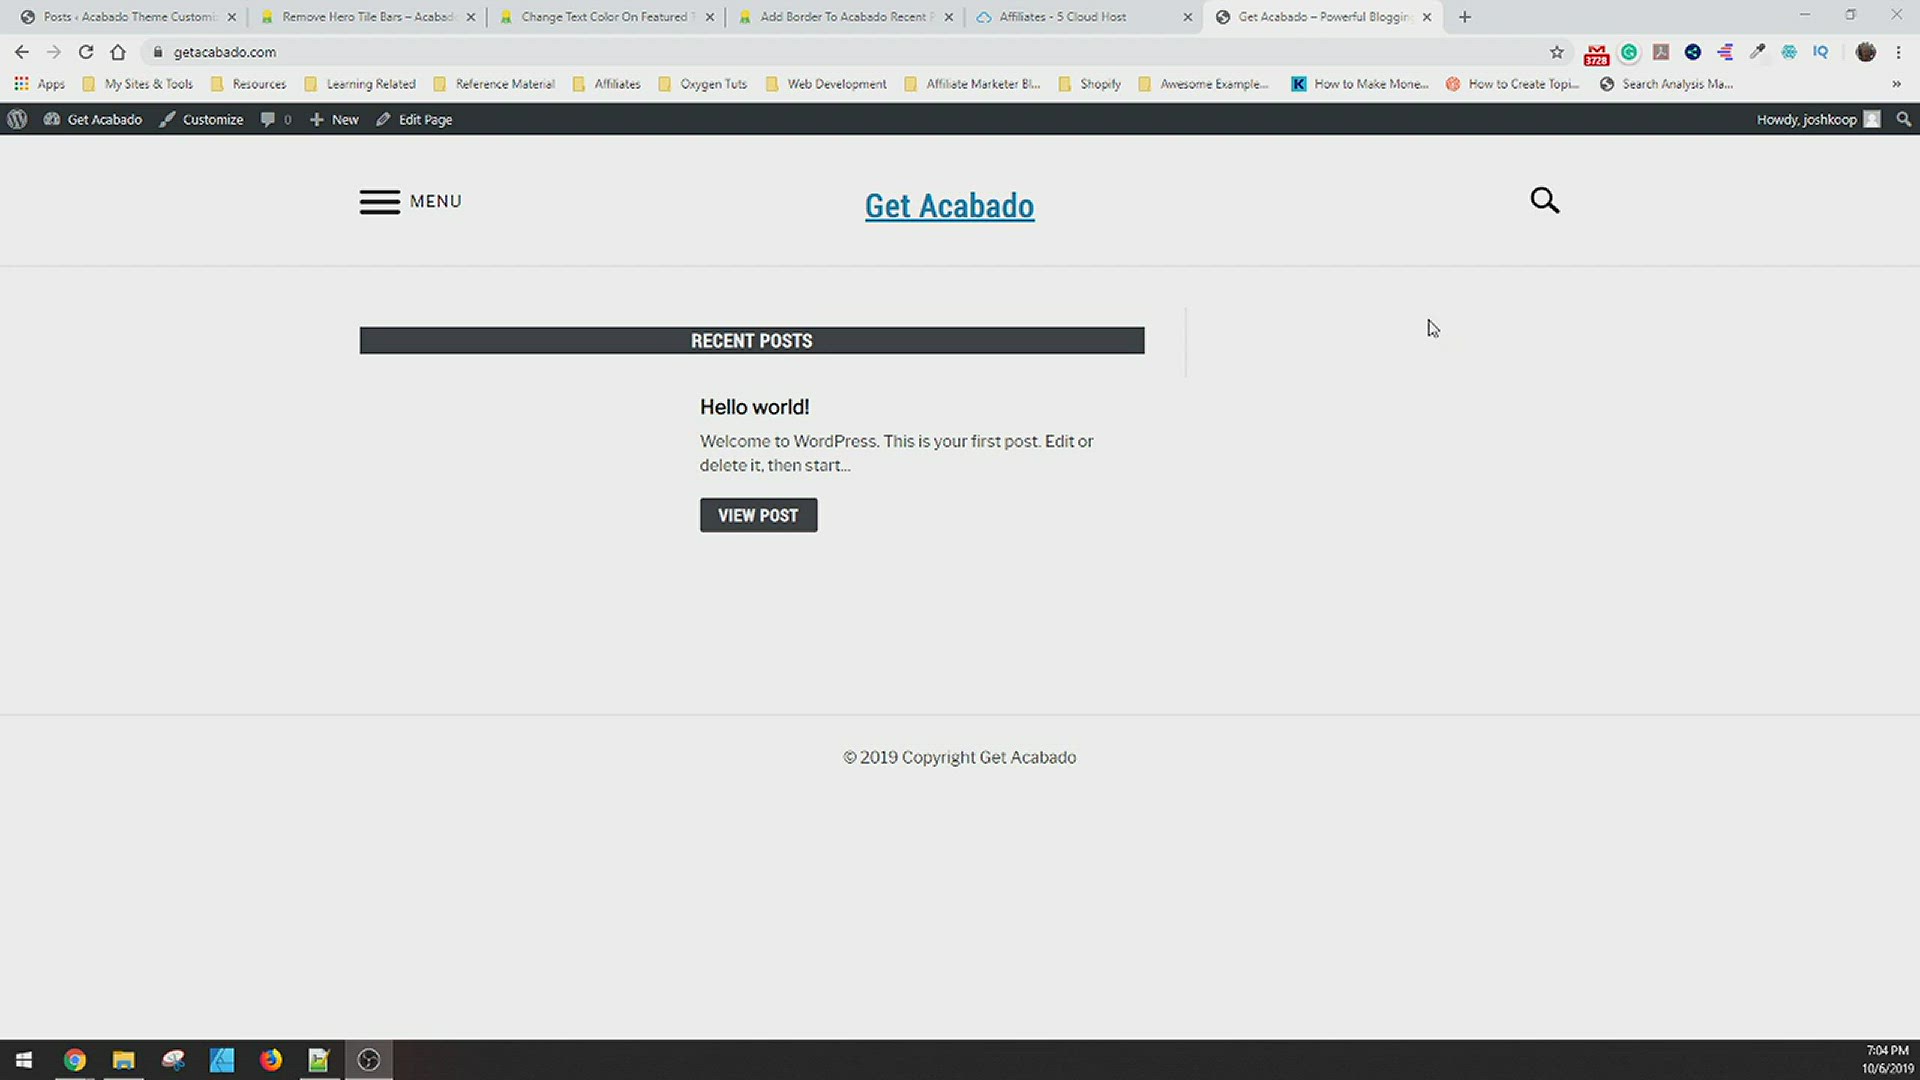Open Reference Material bookmark folder

click(x=494, y=84)
